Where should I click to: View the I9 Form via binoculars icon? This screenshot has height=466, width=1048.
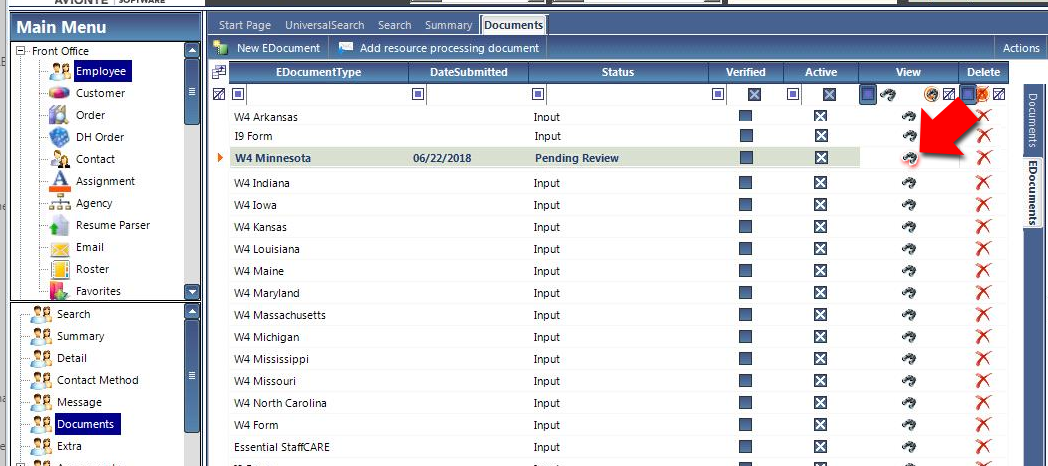click(908, 136)
